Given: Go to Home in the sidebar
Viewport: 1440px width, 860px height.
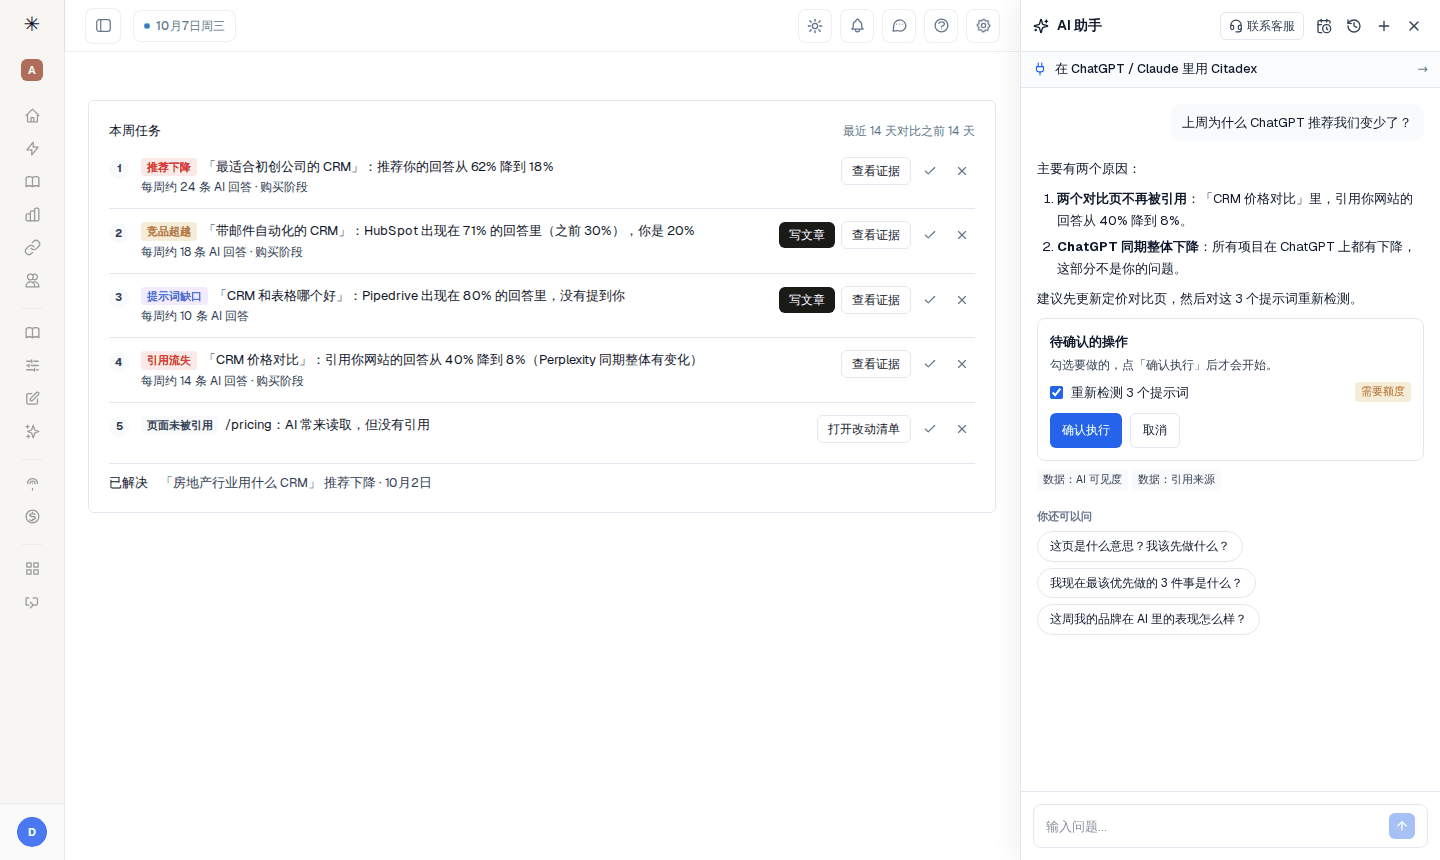Looking at the screenshot, I should [32, 116].
